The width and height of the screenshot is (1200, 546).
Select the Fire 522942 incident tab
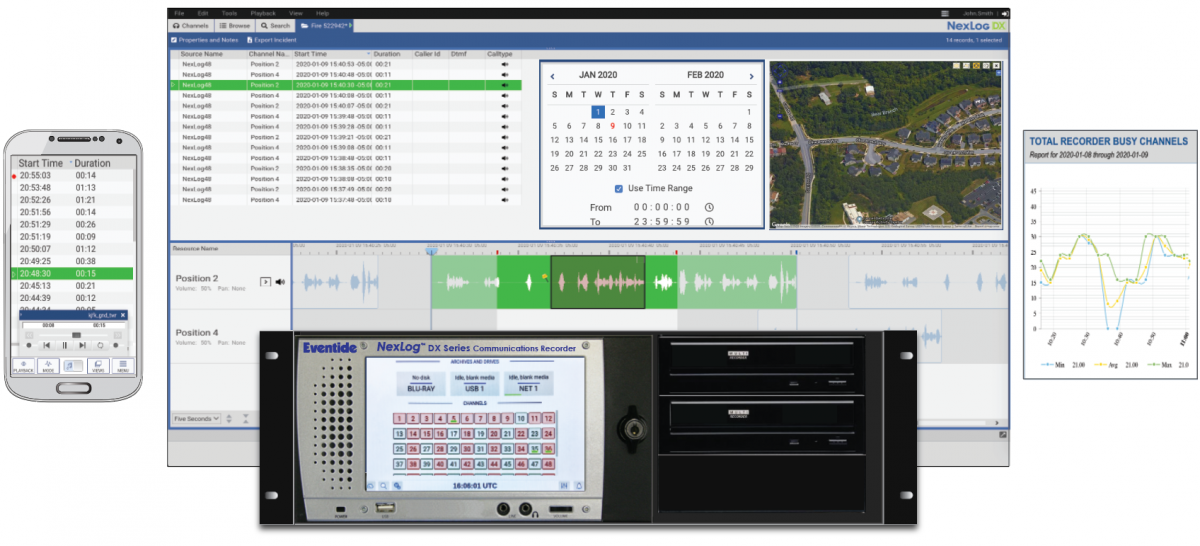(324, 25)
